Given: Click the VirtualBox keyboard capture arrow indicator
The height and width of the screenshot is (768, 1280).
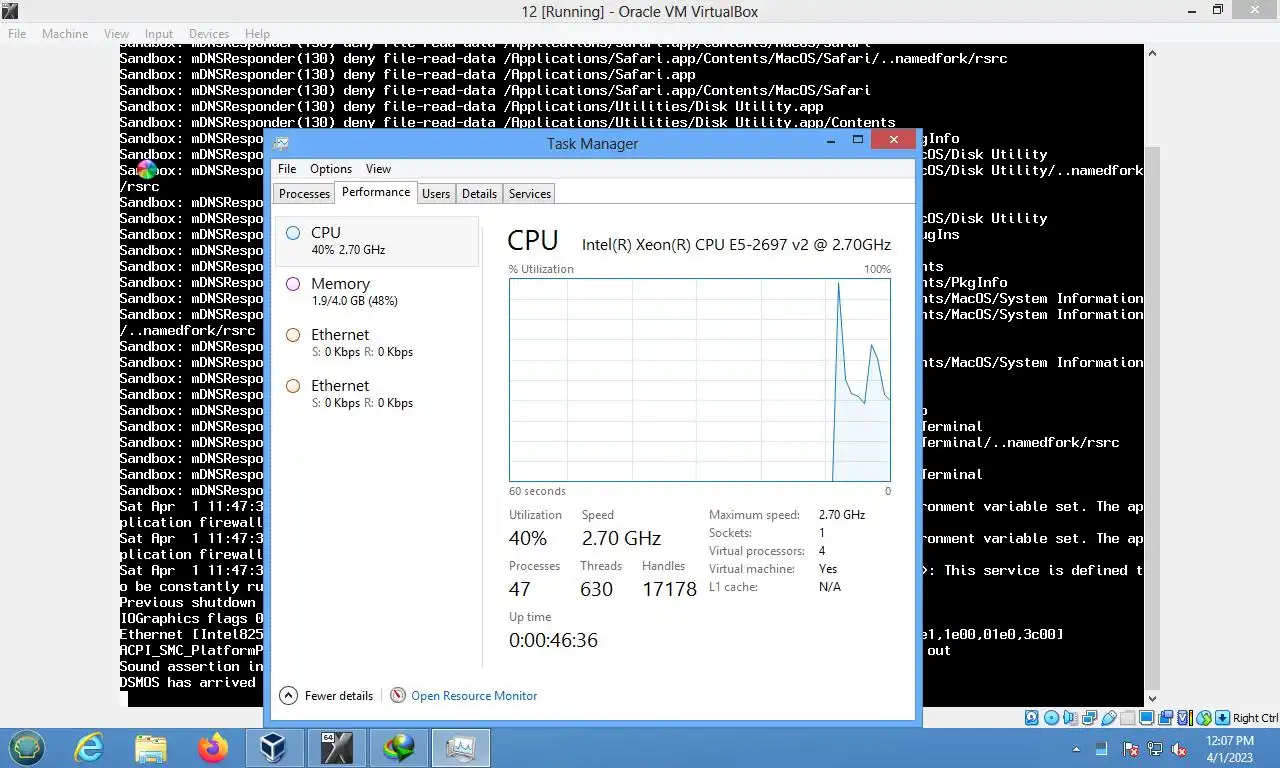Looking at the screenshot, I should pyautogui.click(x=1222, y=718).
